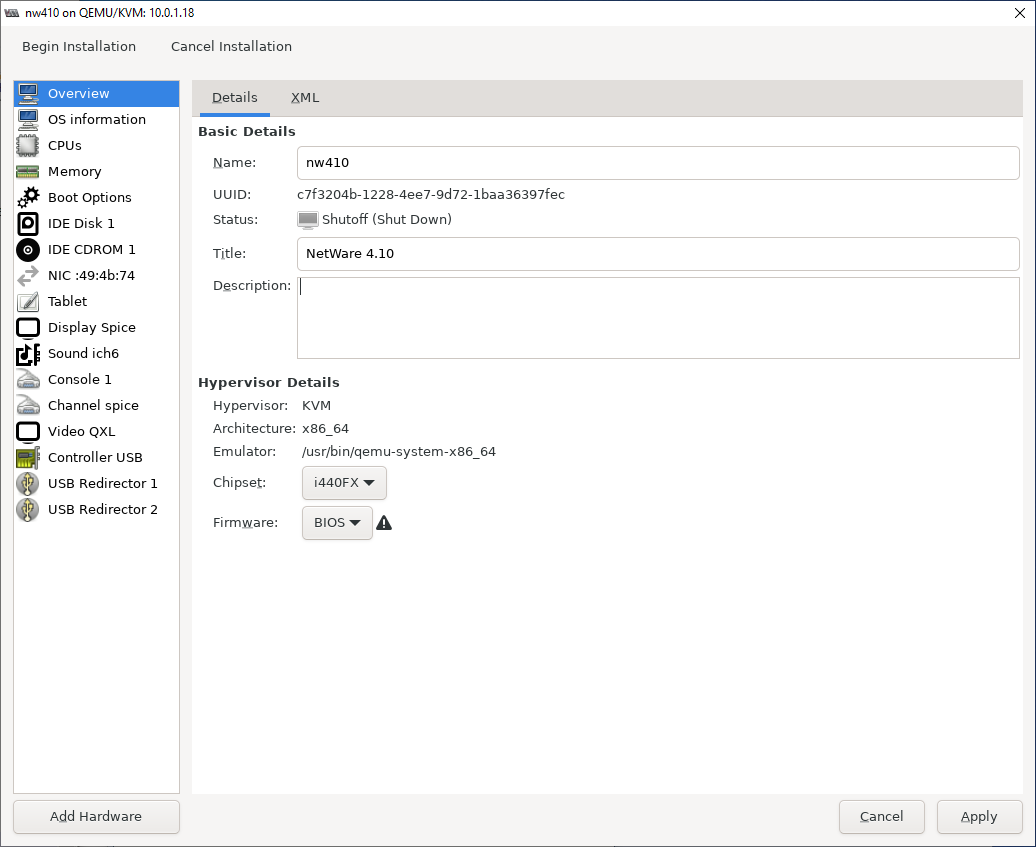Click the Apply button
The image size is (1036, 847).
click(x=979, y=817)
